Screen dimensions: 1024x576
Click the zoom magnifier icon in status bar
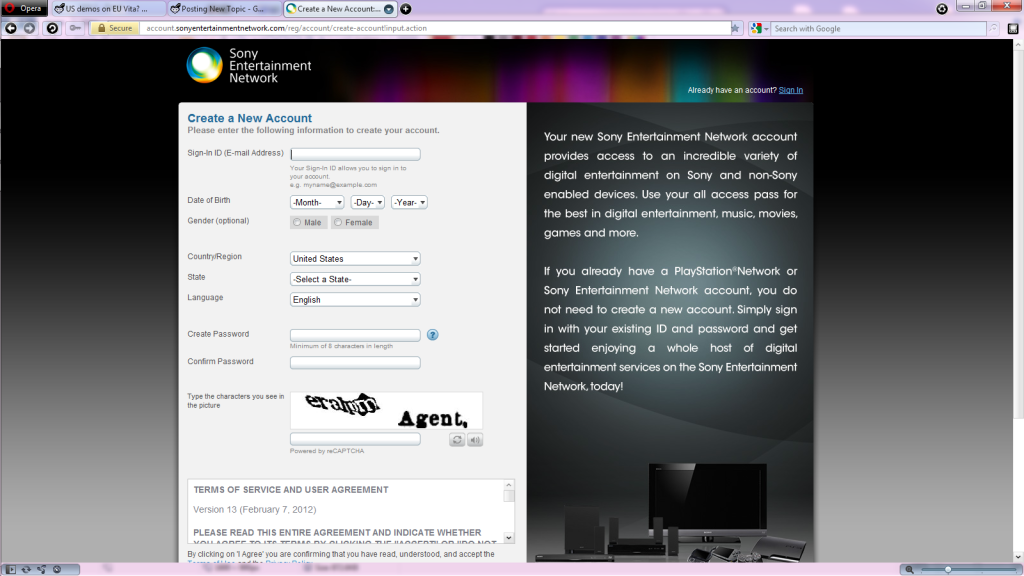click(908, 569)
